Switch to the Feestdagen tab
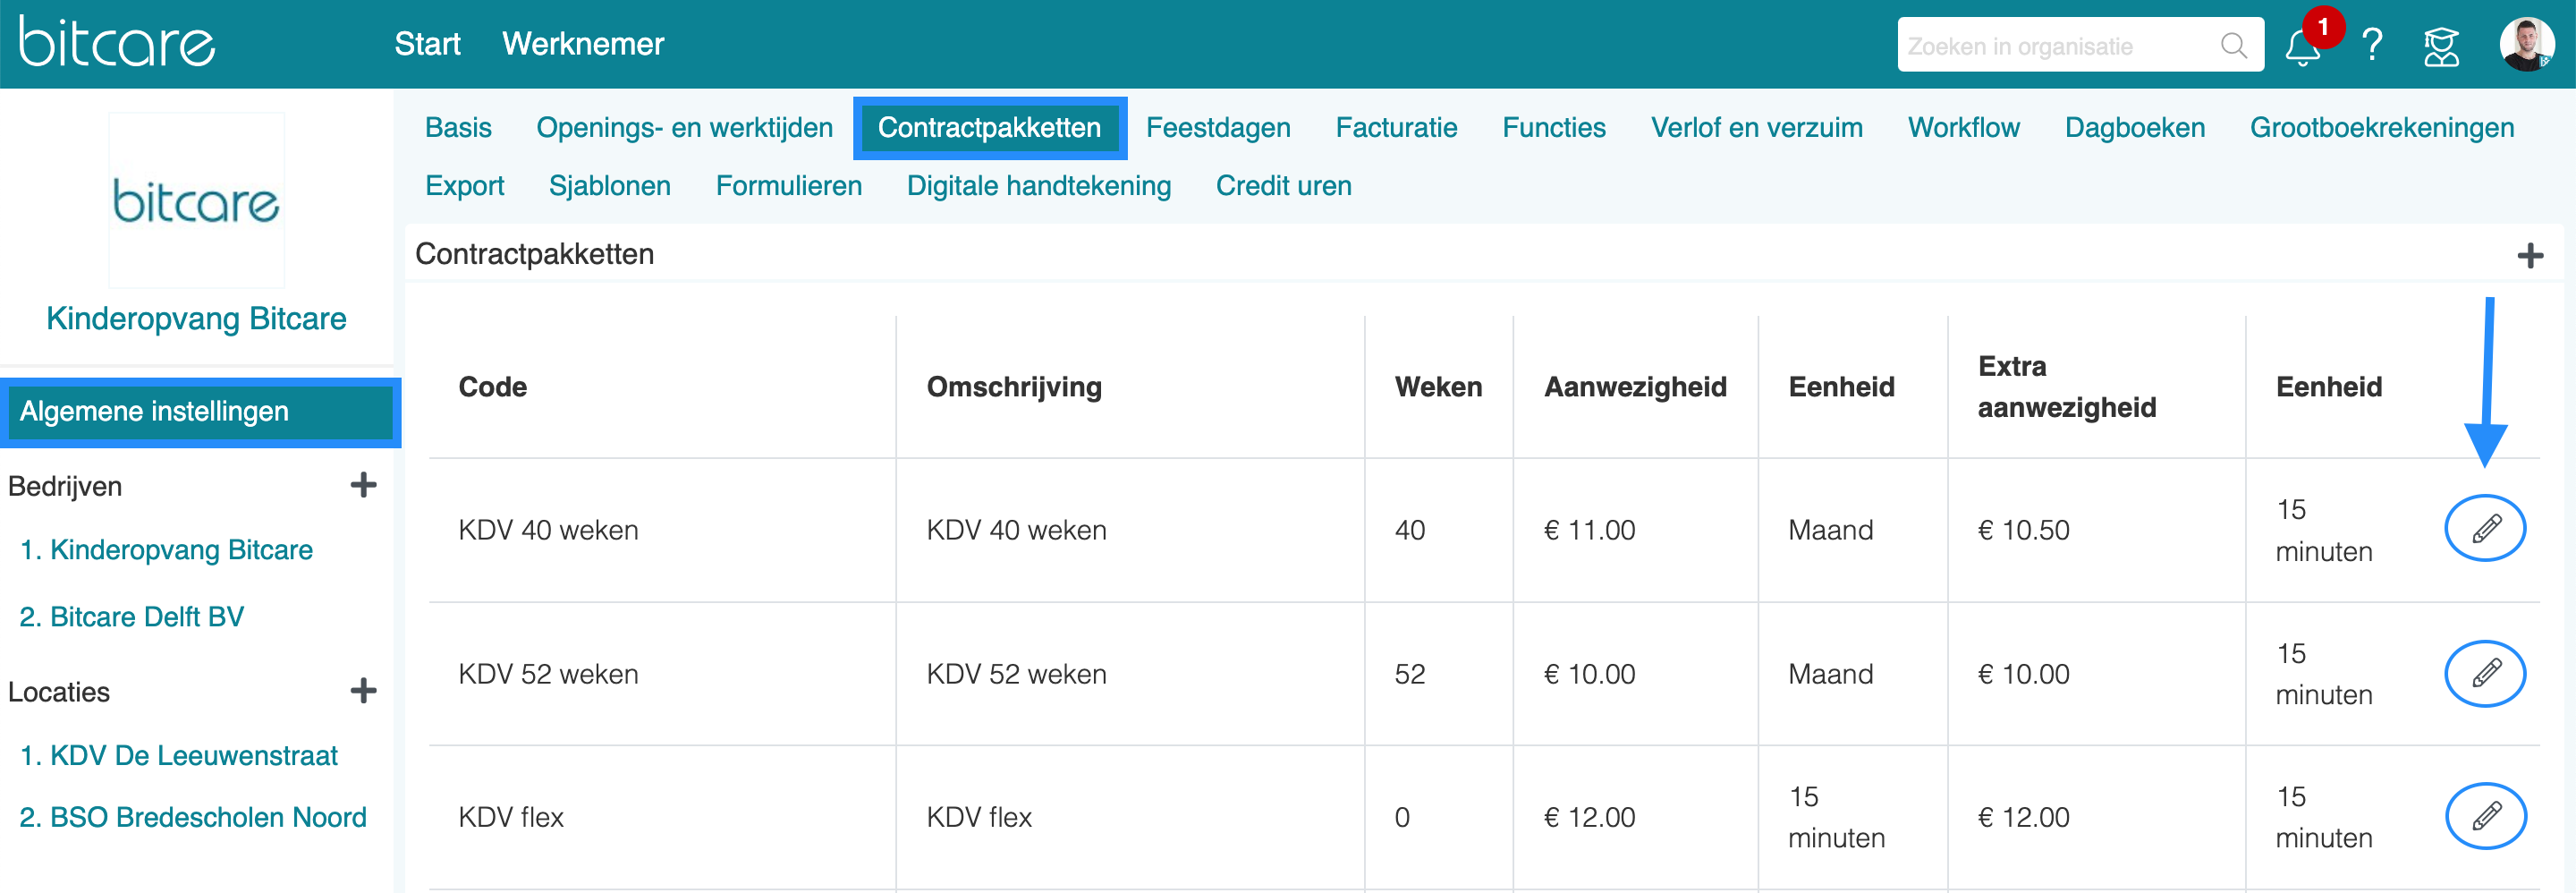Image resolution: width=2576 pixels, height=893 pixels. [x=1218, y=128]
